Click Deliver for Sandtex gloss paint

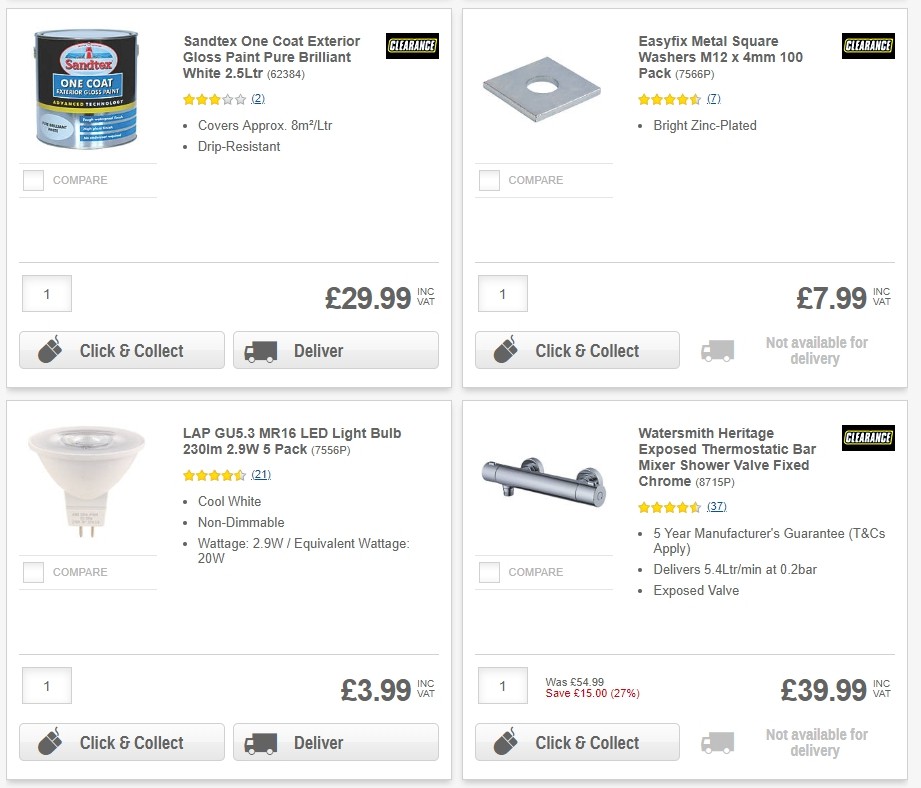[x=335, y=350]
